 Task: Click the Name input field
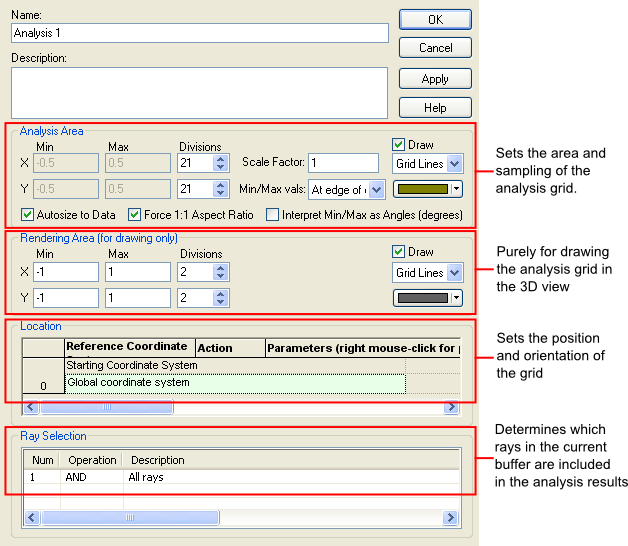(x=199, y=33)
